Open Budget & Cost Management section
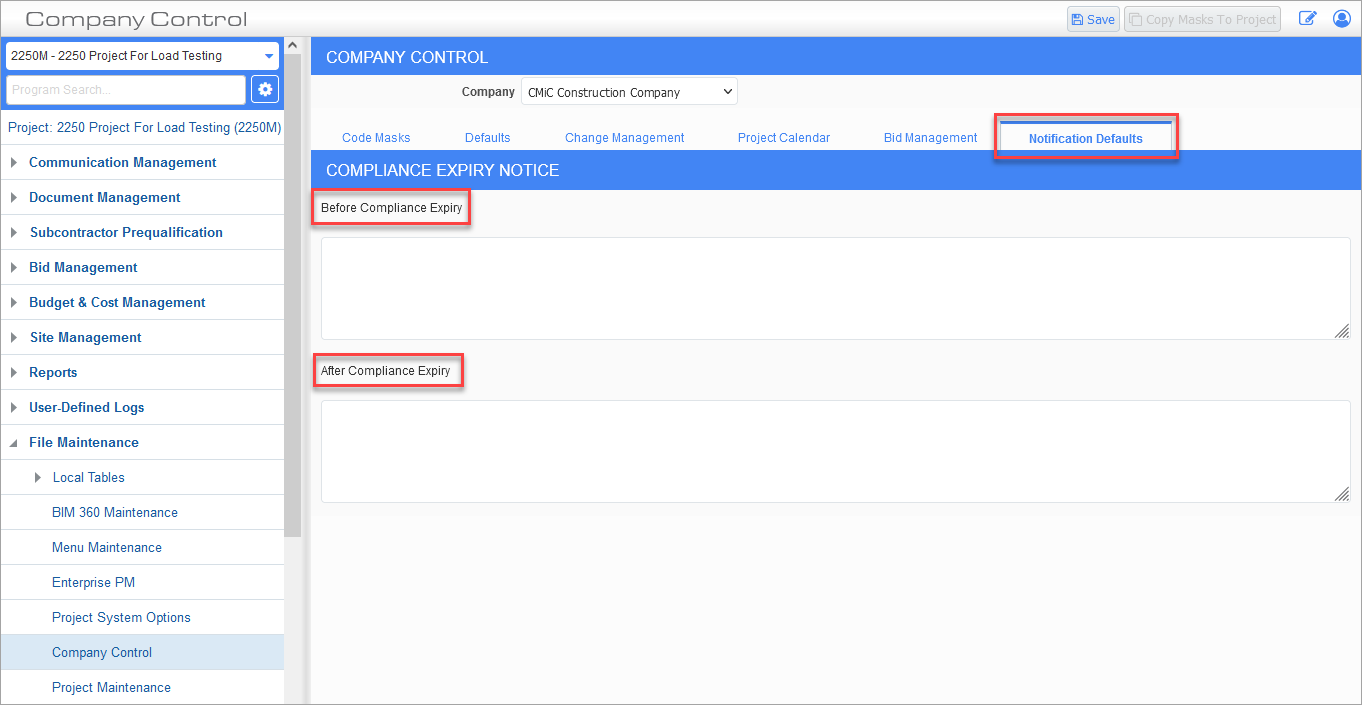The height and width of the screenshot is (705, 1362). click(x=117, y=302)
